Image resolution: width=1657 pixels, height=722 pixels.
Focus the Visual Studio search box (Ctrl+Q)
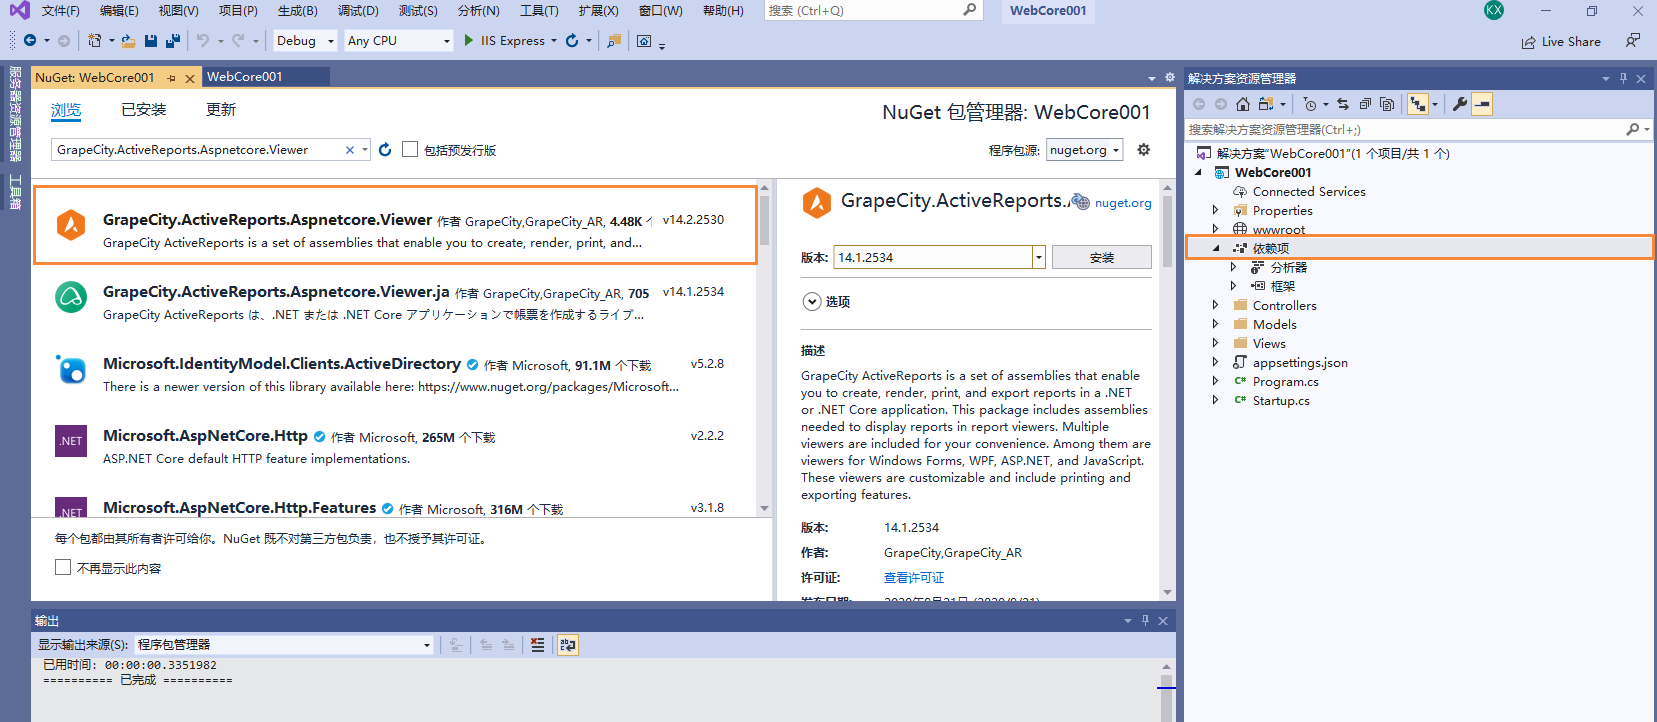point(873,11)
